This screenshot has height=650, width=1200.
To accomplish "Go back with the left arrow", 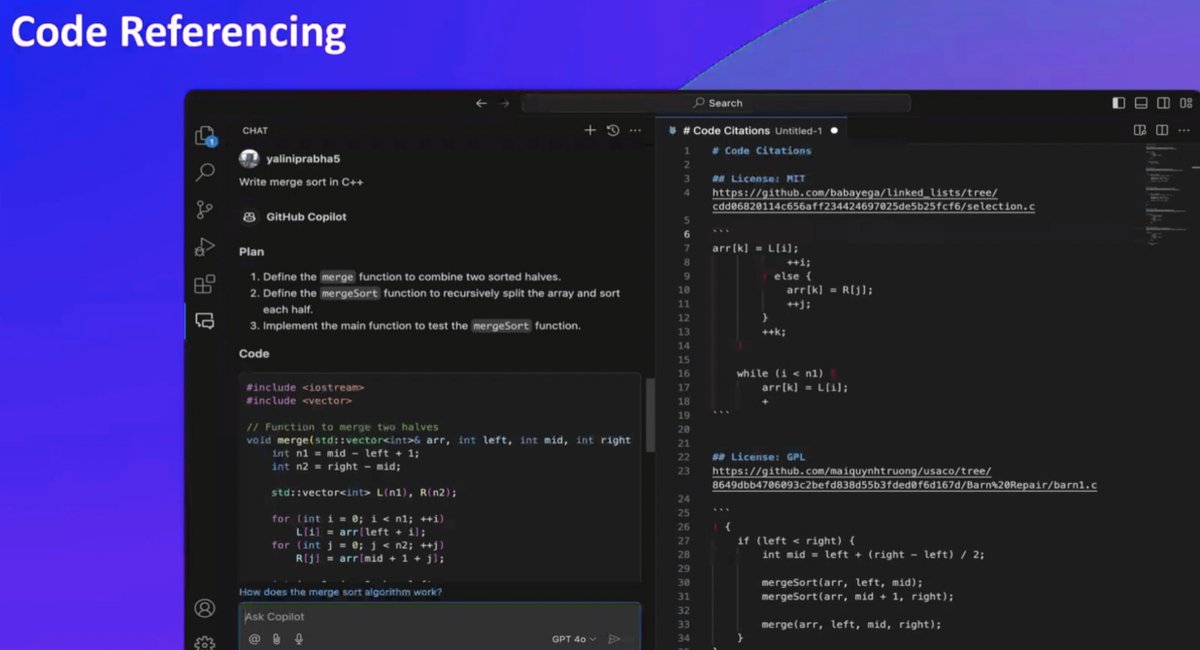I will coord(481,103).
